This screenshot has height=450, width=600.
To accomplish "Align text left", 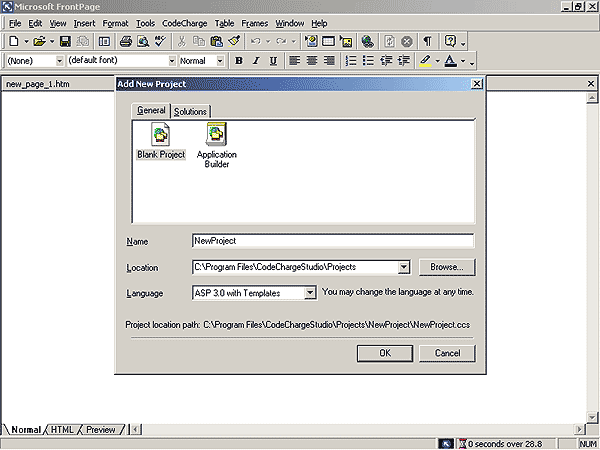I will 294,60.
